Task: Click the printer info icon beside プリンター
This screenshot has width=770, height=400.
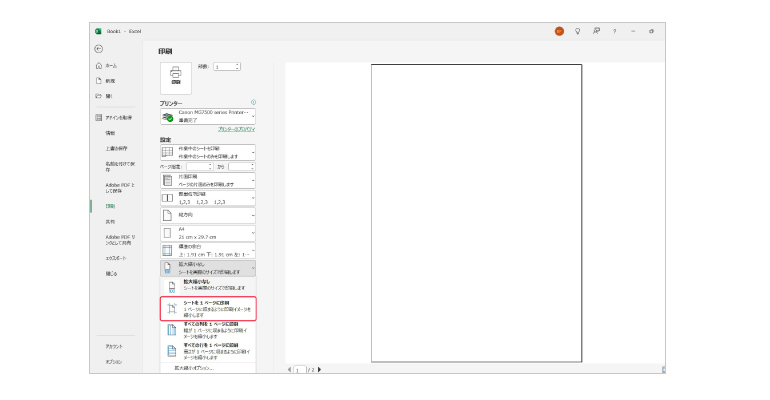Action: 253,102
